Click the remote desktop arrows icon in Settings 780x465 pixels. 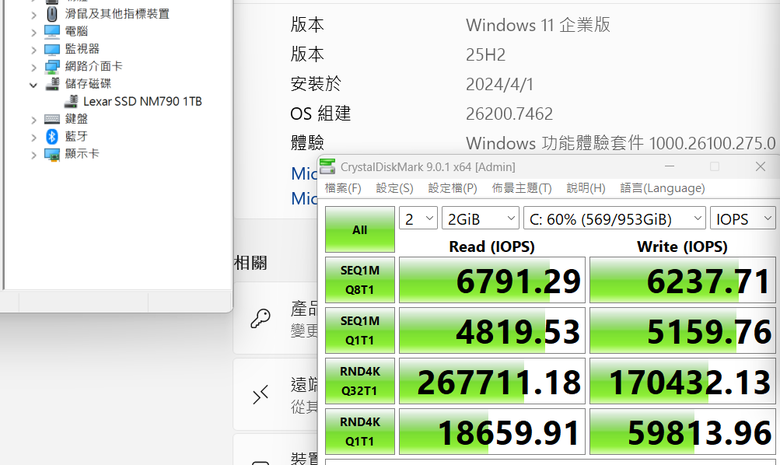click(x=260, y=395)
